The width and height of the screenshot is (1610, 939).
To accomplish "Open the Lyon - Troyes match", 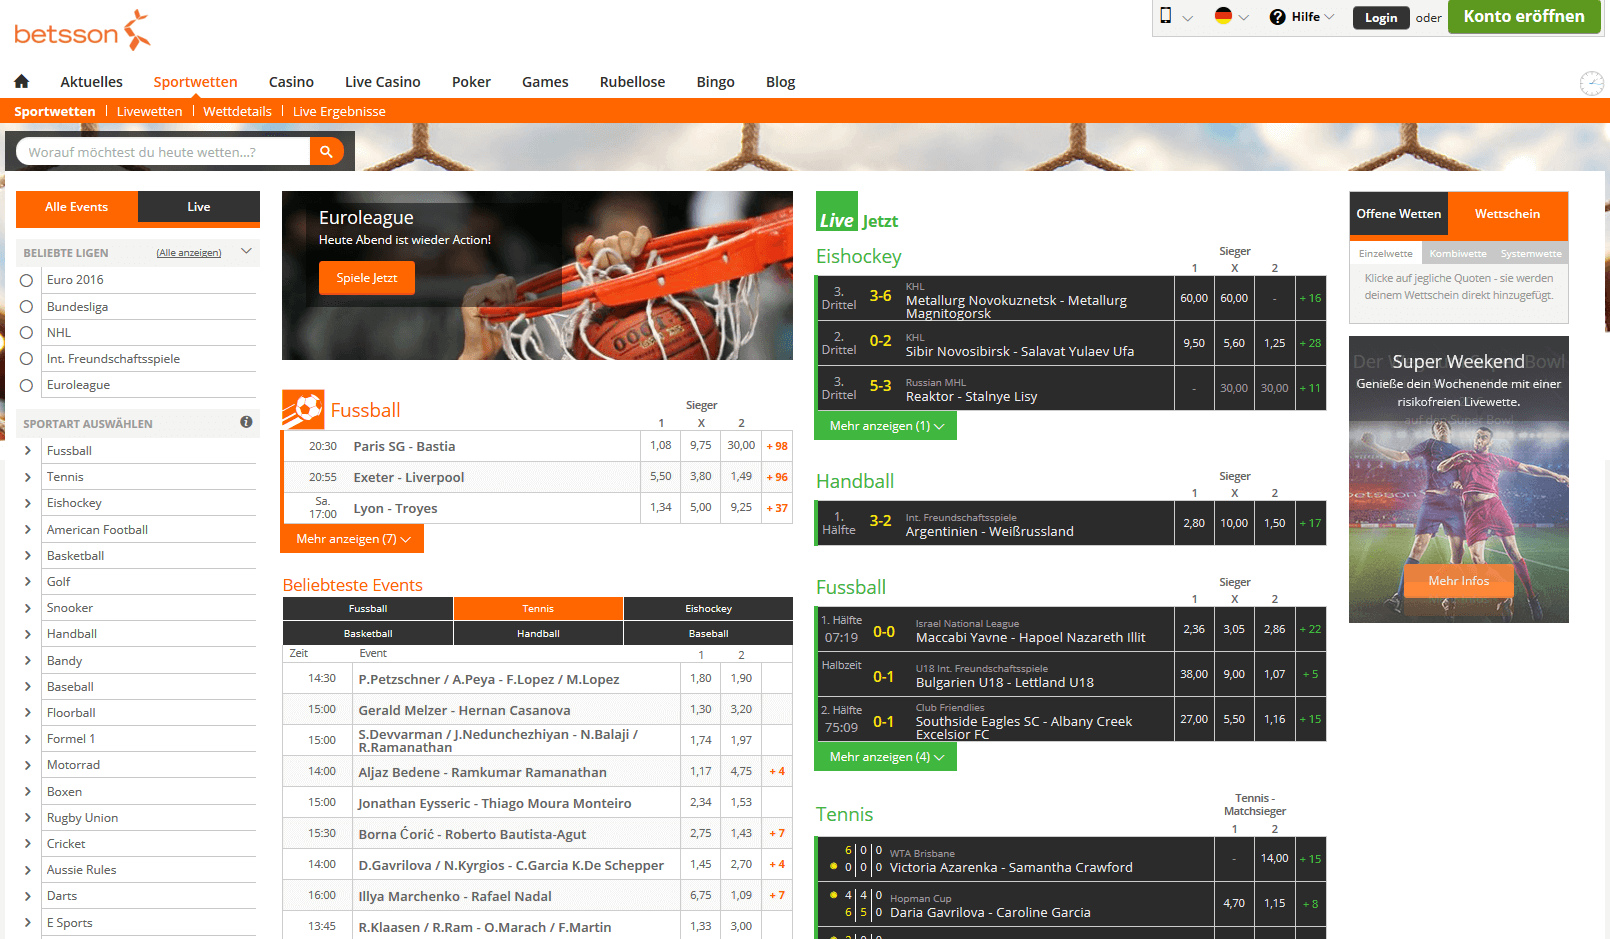I will tap(395, 509).
